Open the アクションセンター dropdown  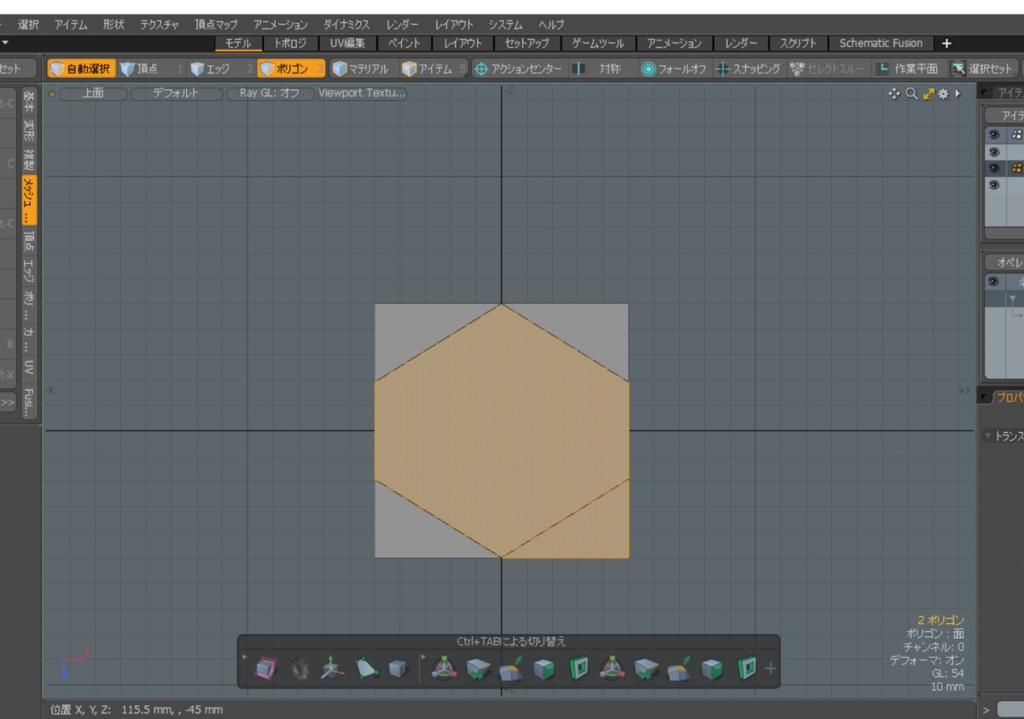(x=519, y=69)
